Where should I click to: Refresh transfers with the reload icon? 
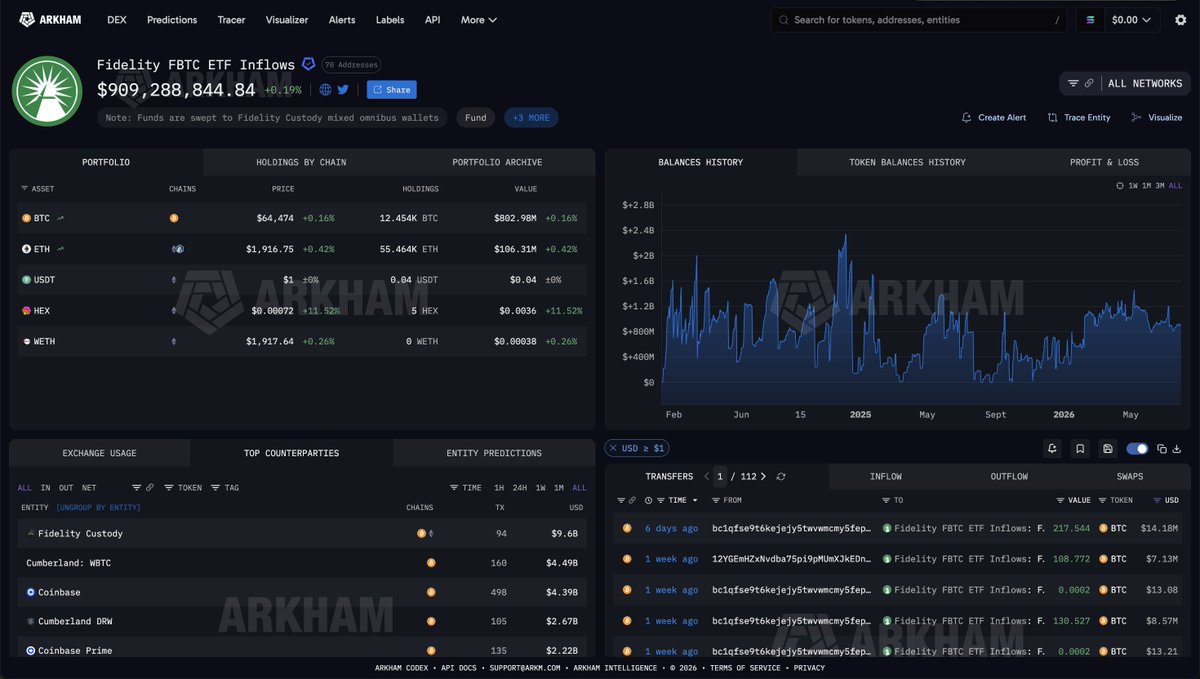781,477
